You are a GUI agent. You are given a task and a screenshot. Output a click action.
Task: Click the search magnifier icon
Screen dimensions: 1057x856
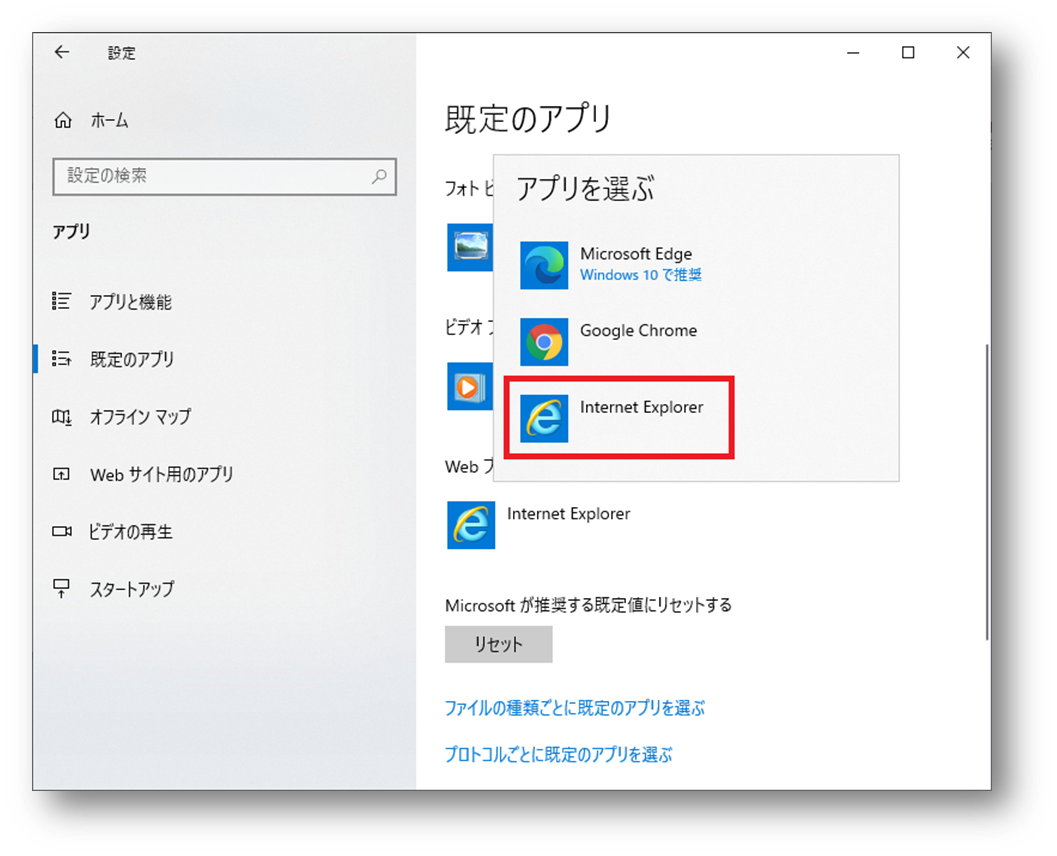tap(380, 176)
